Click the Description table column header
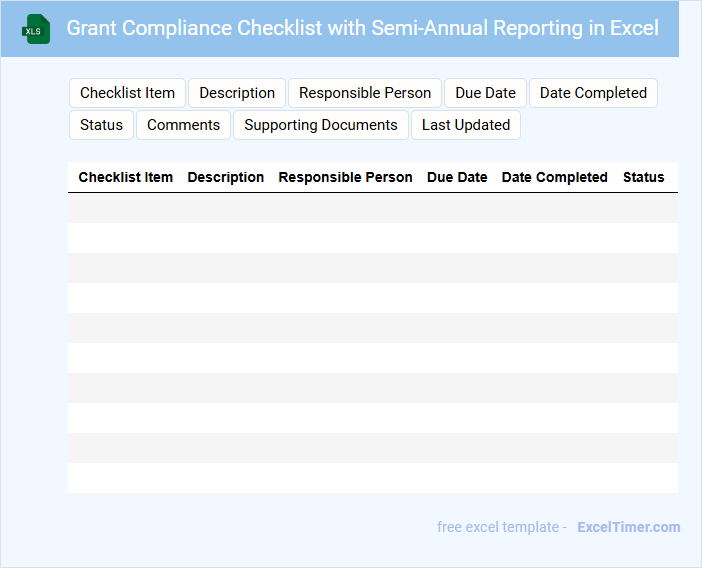 (226, 177)
